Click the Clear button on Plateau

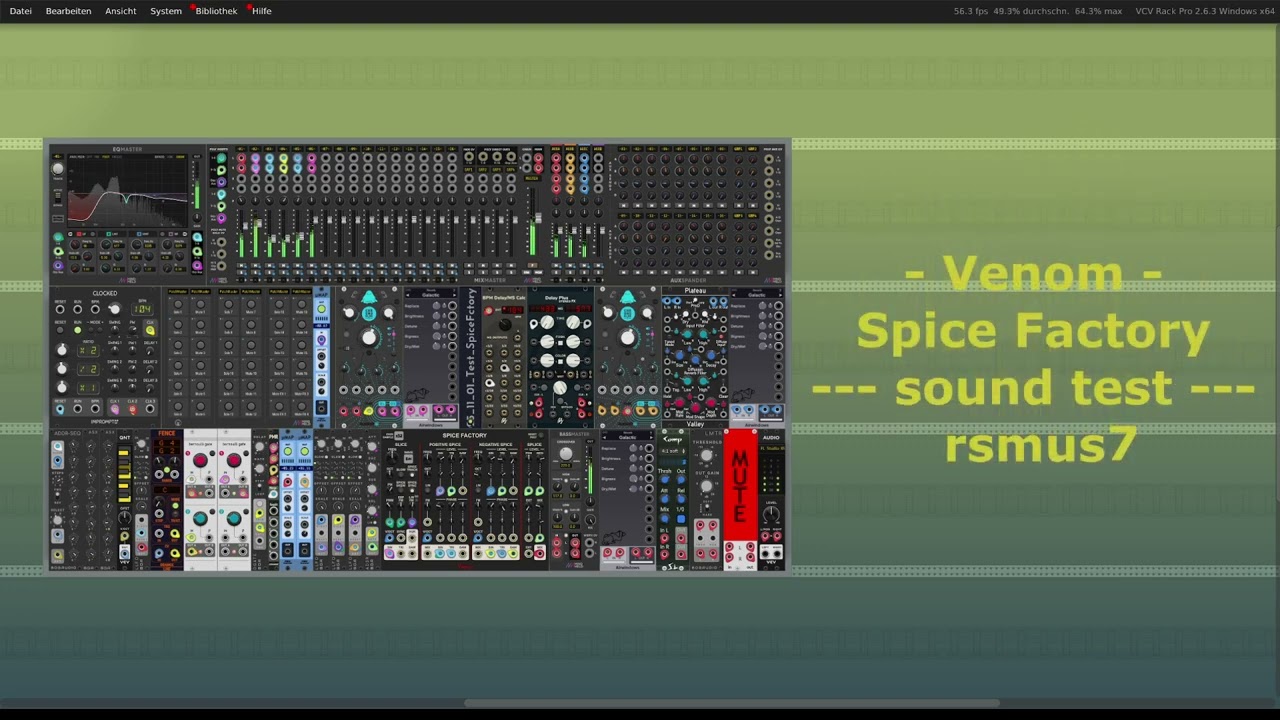pyautogui.click(x=723, y=404)
